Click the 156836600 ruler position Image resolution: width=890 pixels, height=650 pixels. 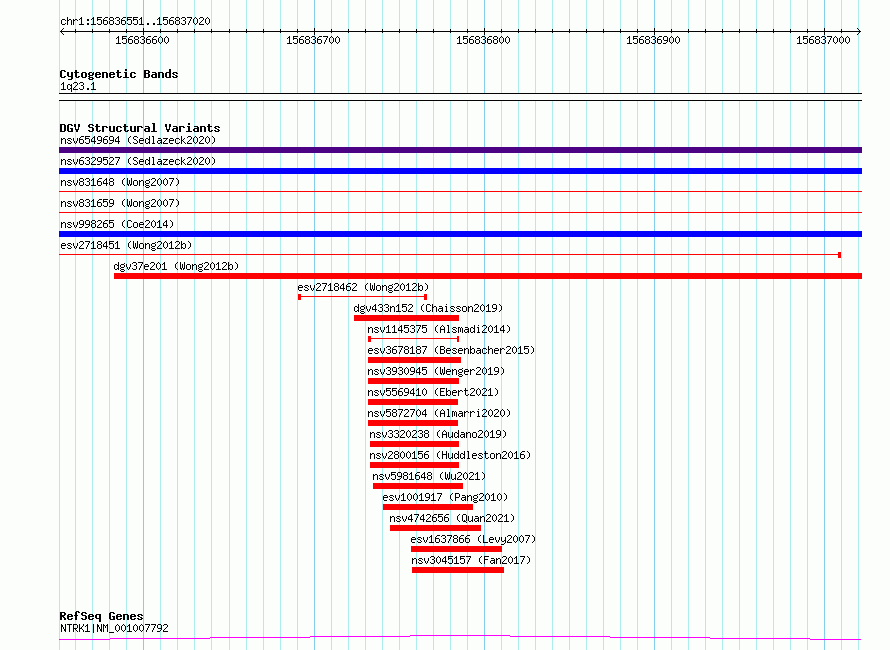click(x=142, y=40)
